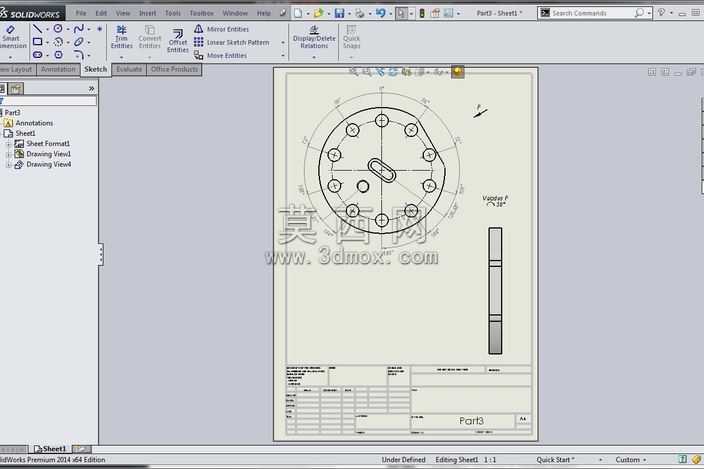The height and width of the screenshot is (469, 704).
Task: Switch to the Evaluate tab
Action: (129, 69)
